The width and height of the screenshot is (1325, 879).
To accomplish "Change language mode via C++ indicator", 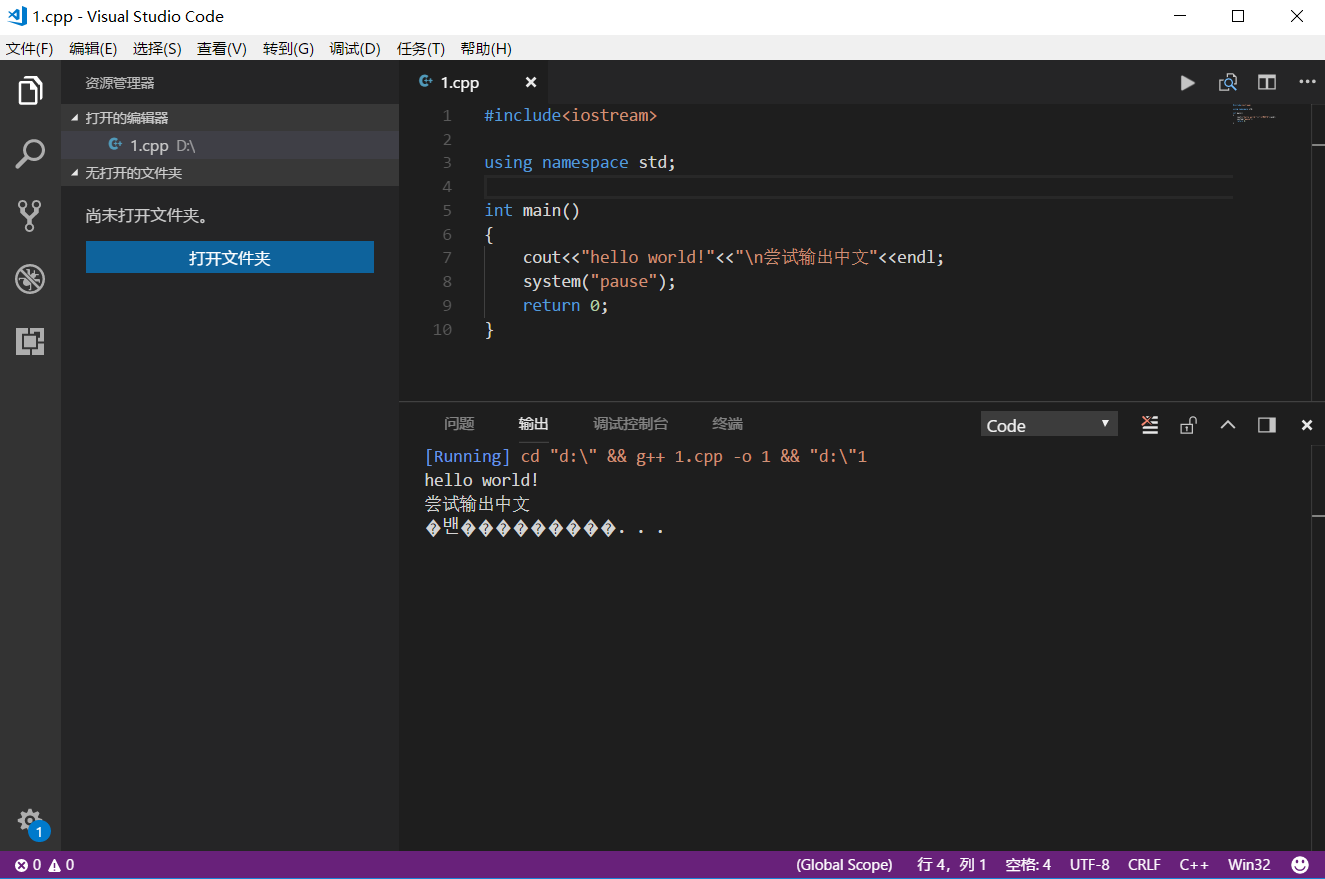I will coord(1194,864).
